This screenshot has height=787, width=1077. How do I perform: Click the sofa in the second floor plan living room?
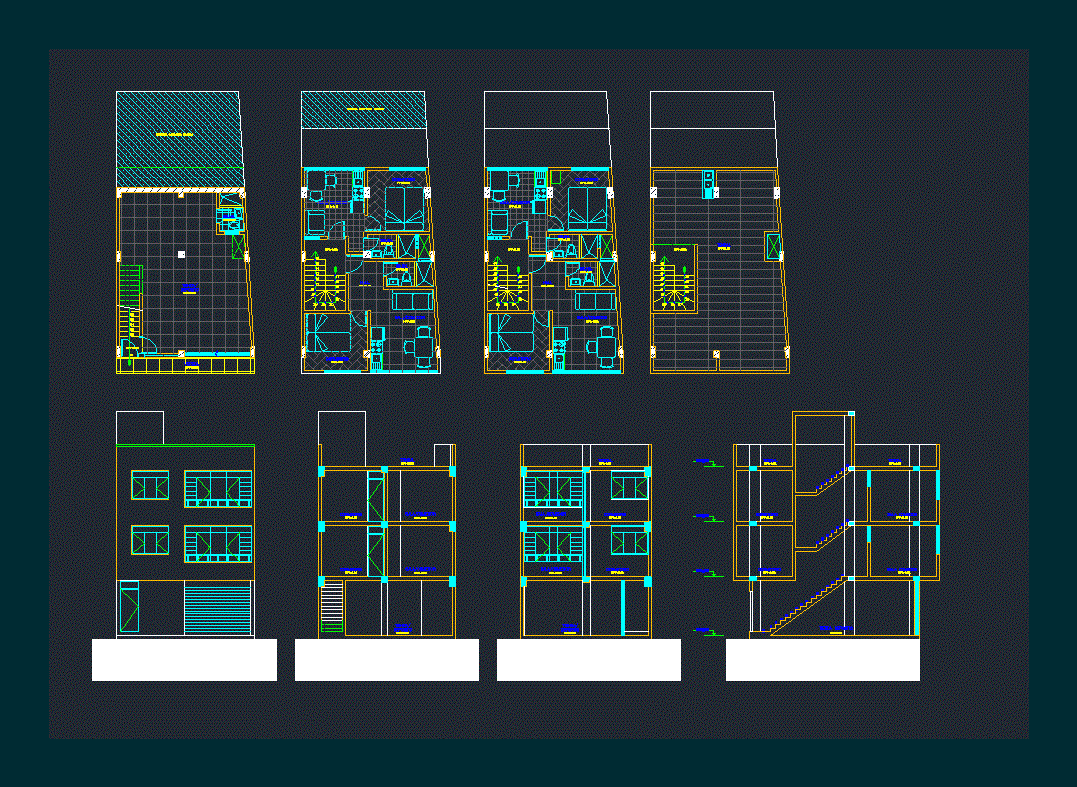[412, 301]
